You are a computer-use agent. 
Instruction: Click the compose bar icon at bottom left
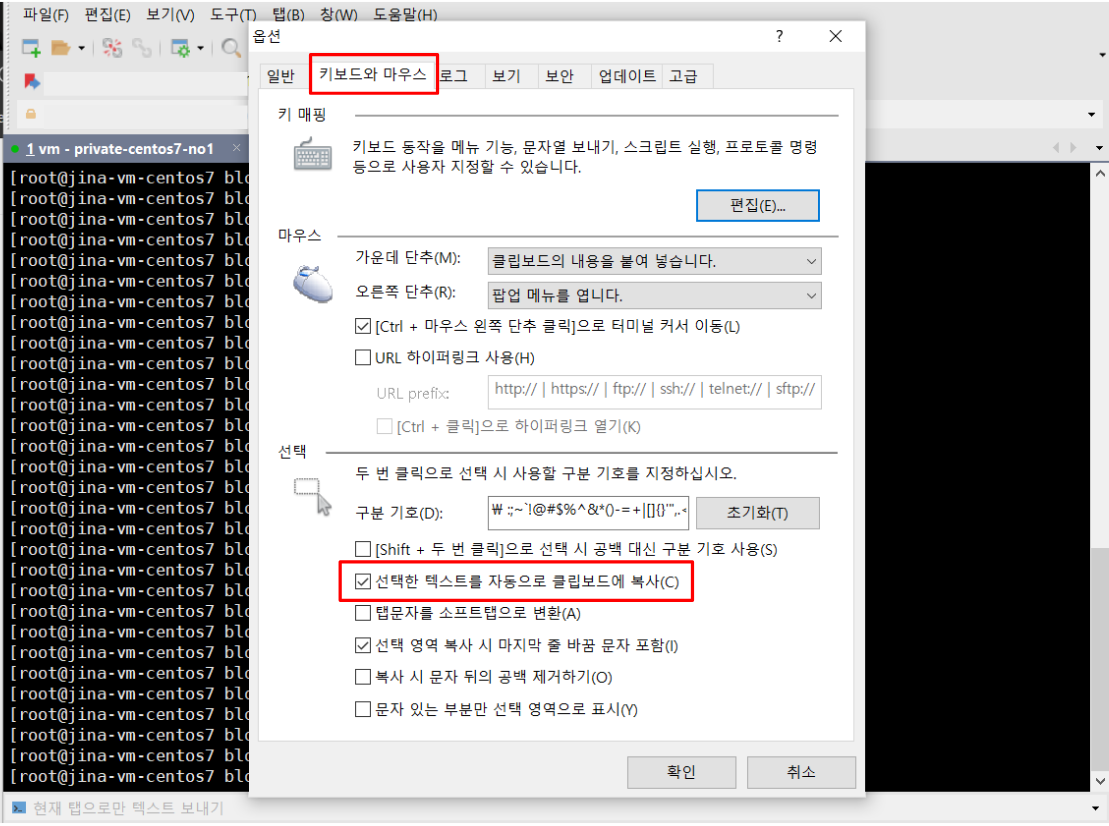19,808
